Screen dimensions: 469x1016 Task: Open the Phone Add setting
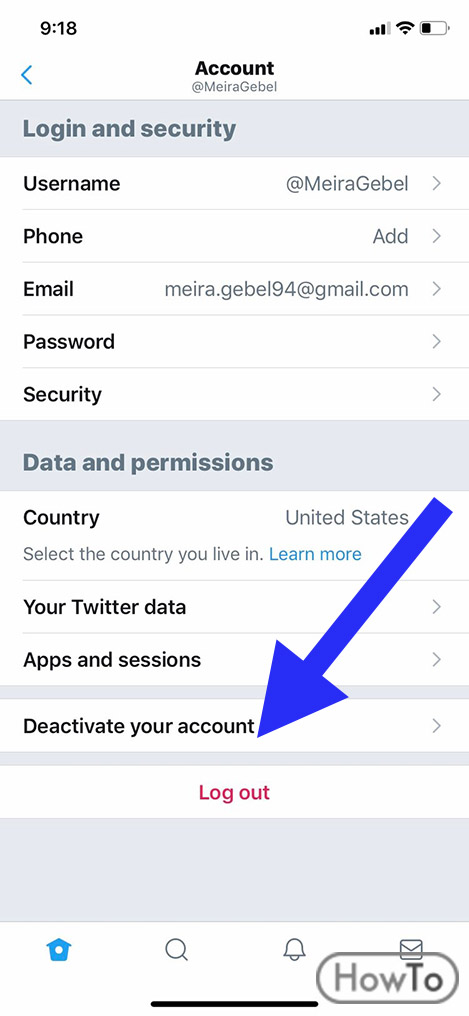(x=234, y=236)
